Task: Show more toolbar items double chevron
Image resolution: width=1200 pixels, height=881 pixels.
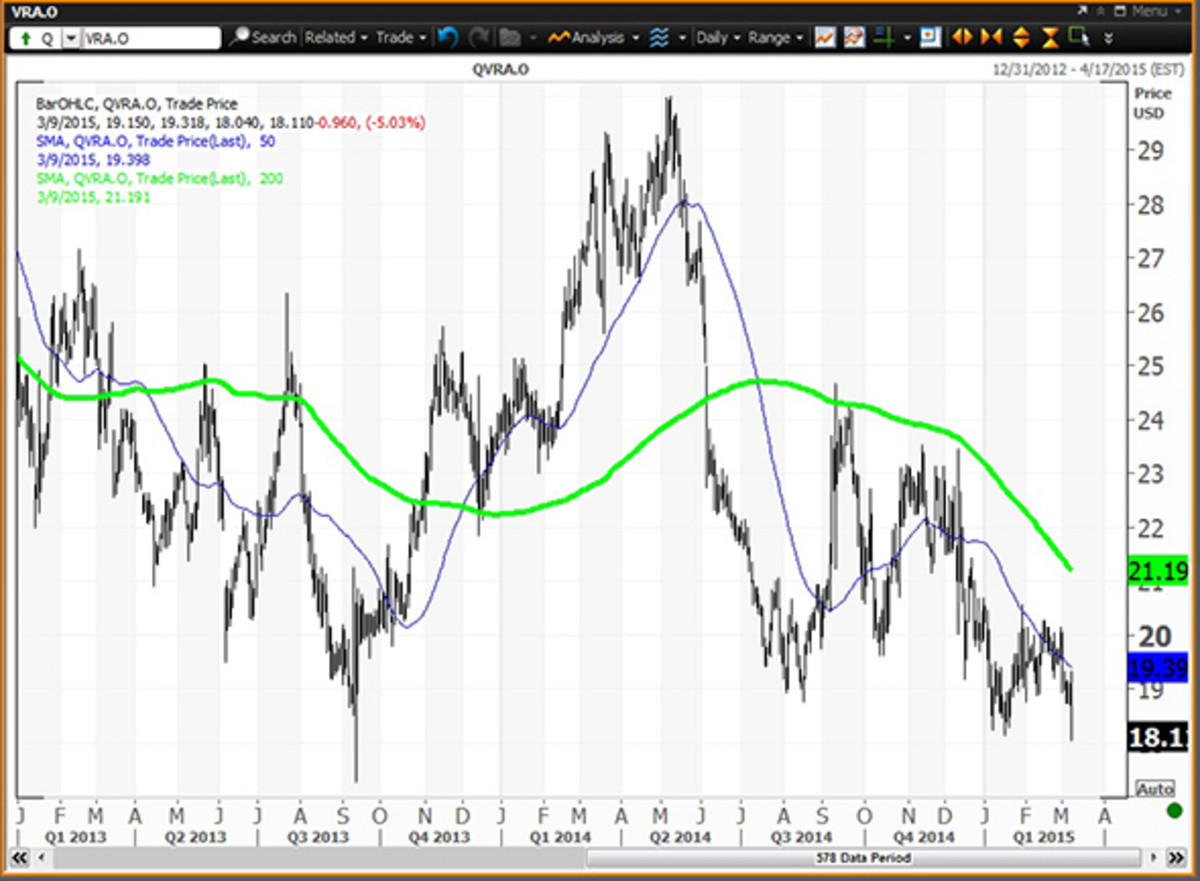Action: coord(1109,38)
